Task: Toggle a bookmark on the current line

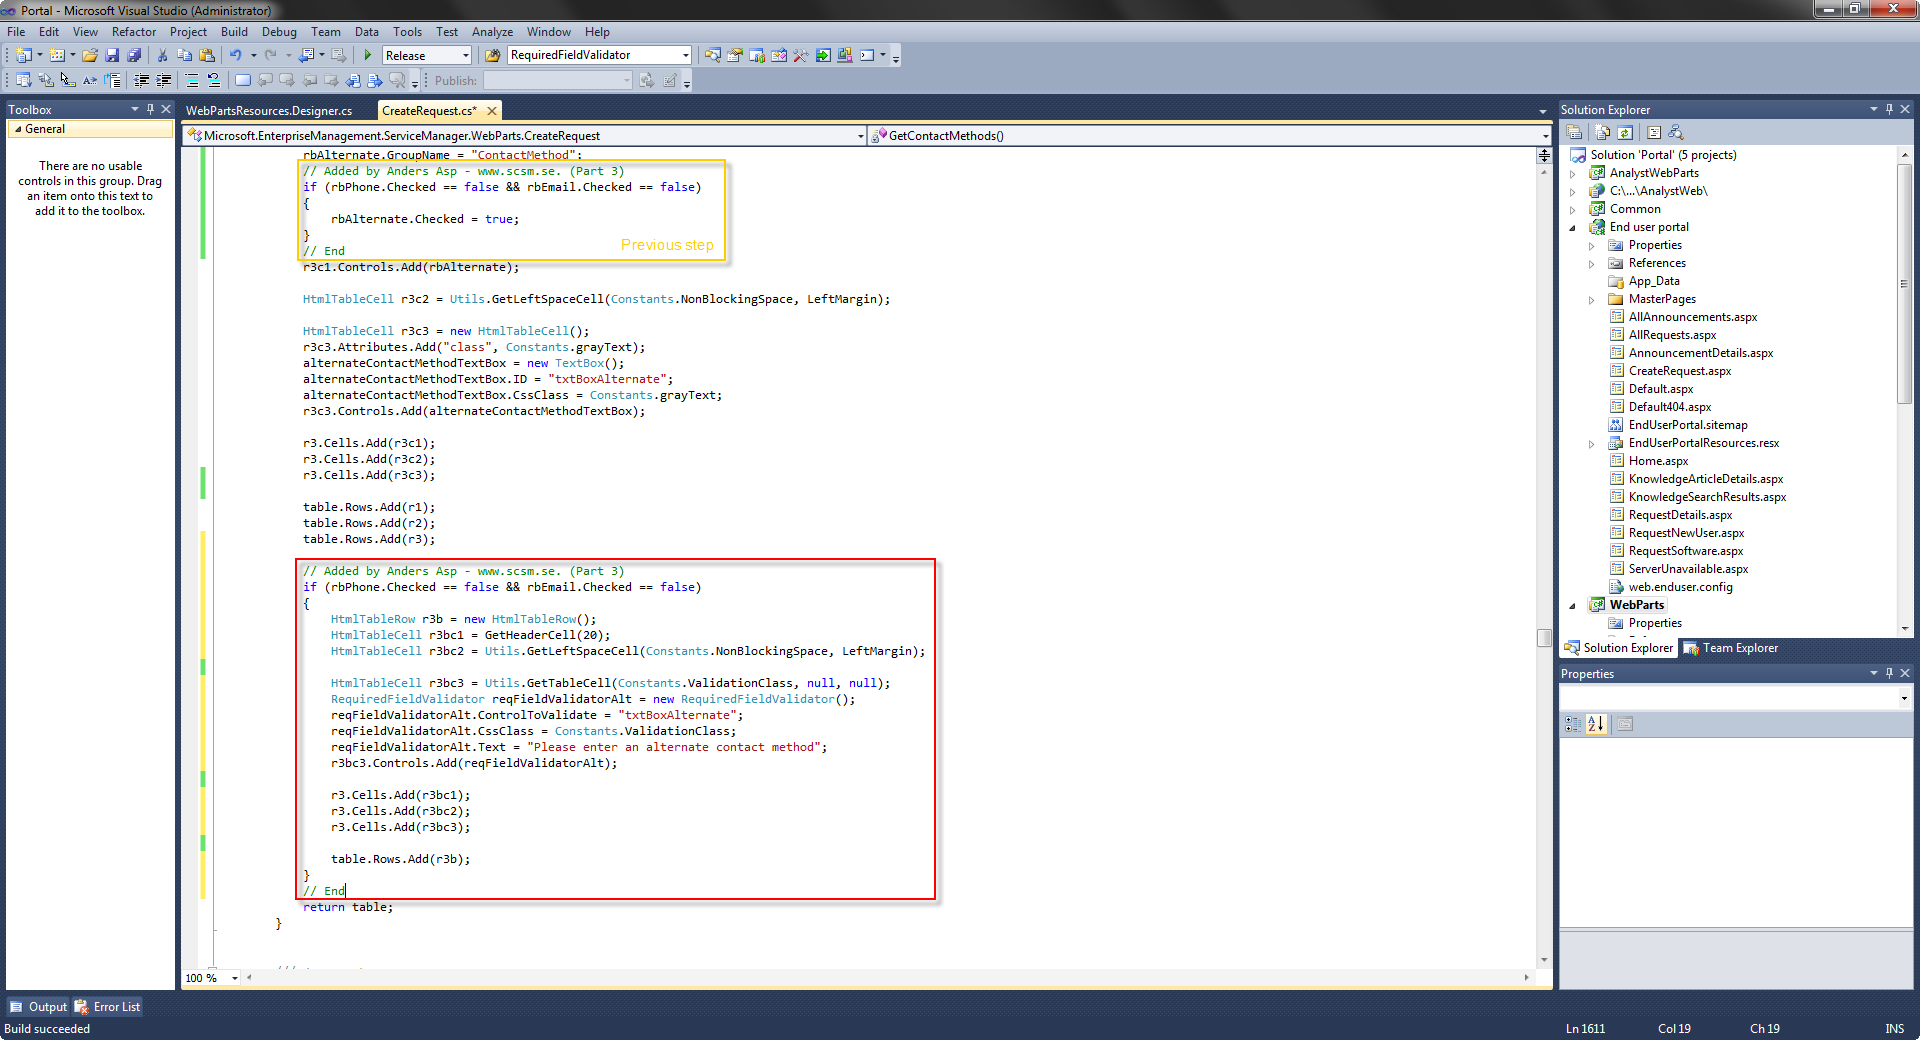Action: (243, 80)
